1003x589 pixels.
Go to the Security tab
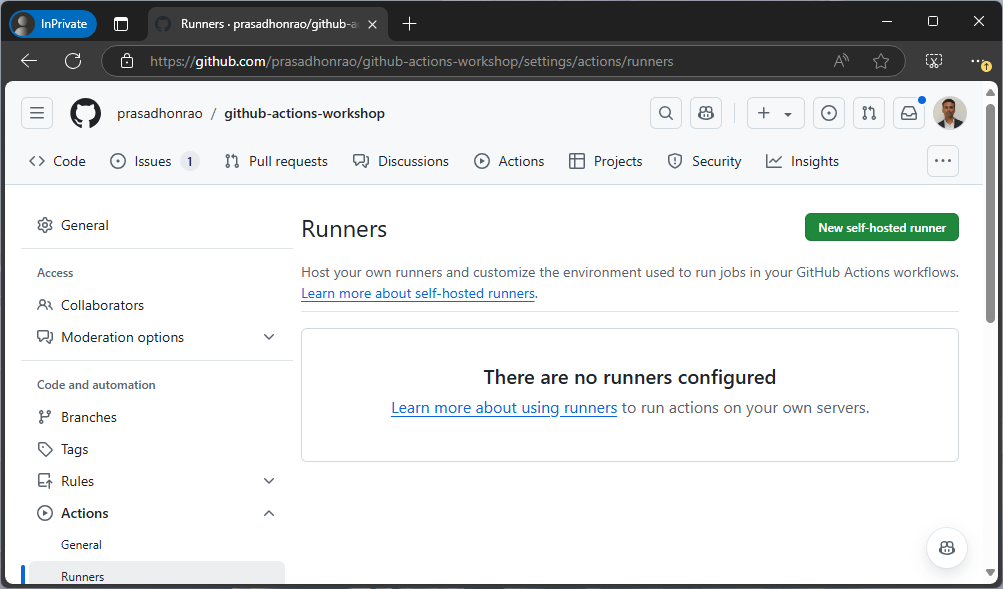704,161
